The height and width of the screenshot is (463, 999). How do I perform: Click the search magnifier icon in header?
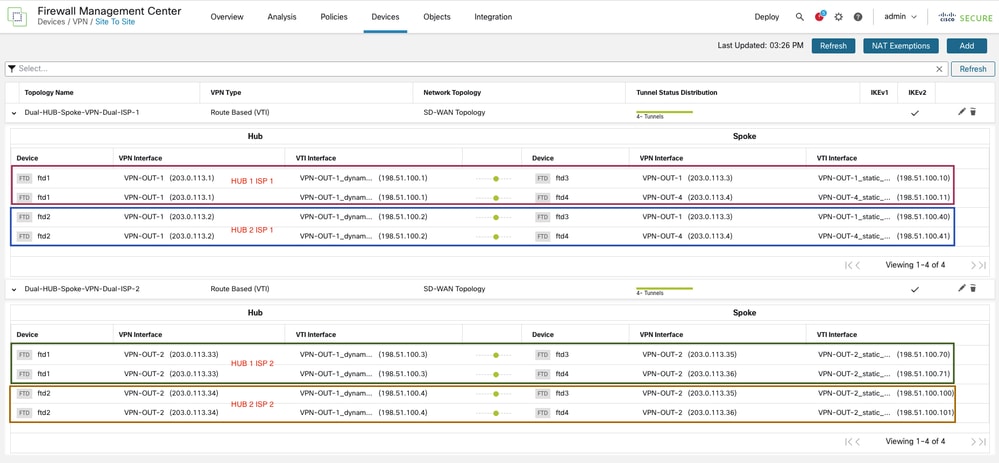799,17
